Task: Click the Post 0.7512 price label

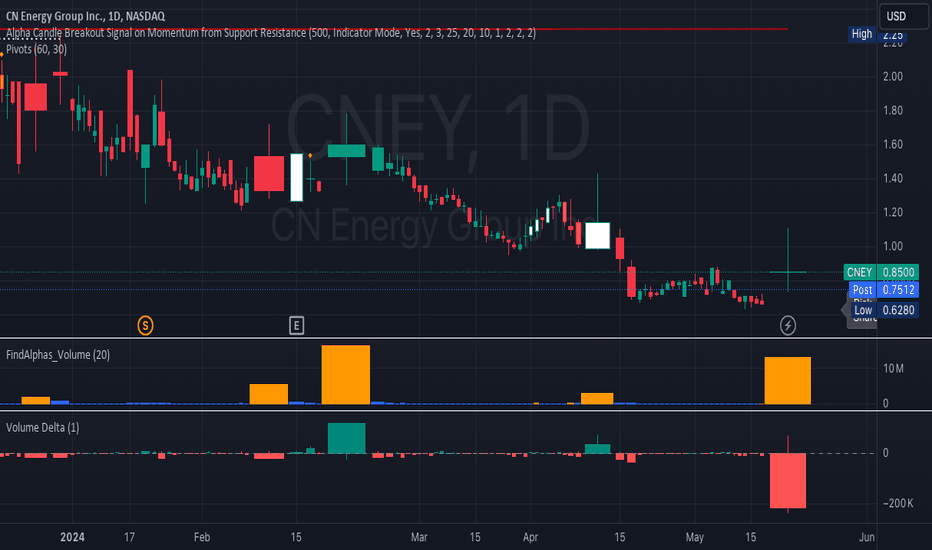Action: coord(884,290)
